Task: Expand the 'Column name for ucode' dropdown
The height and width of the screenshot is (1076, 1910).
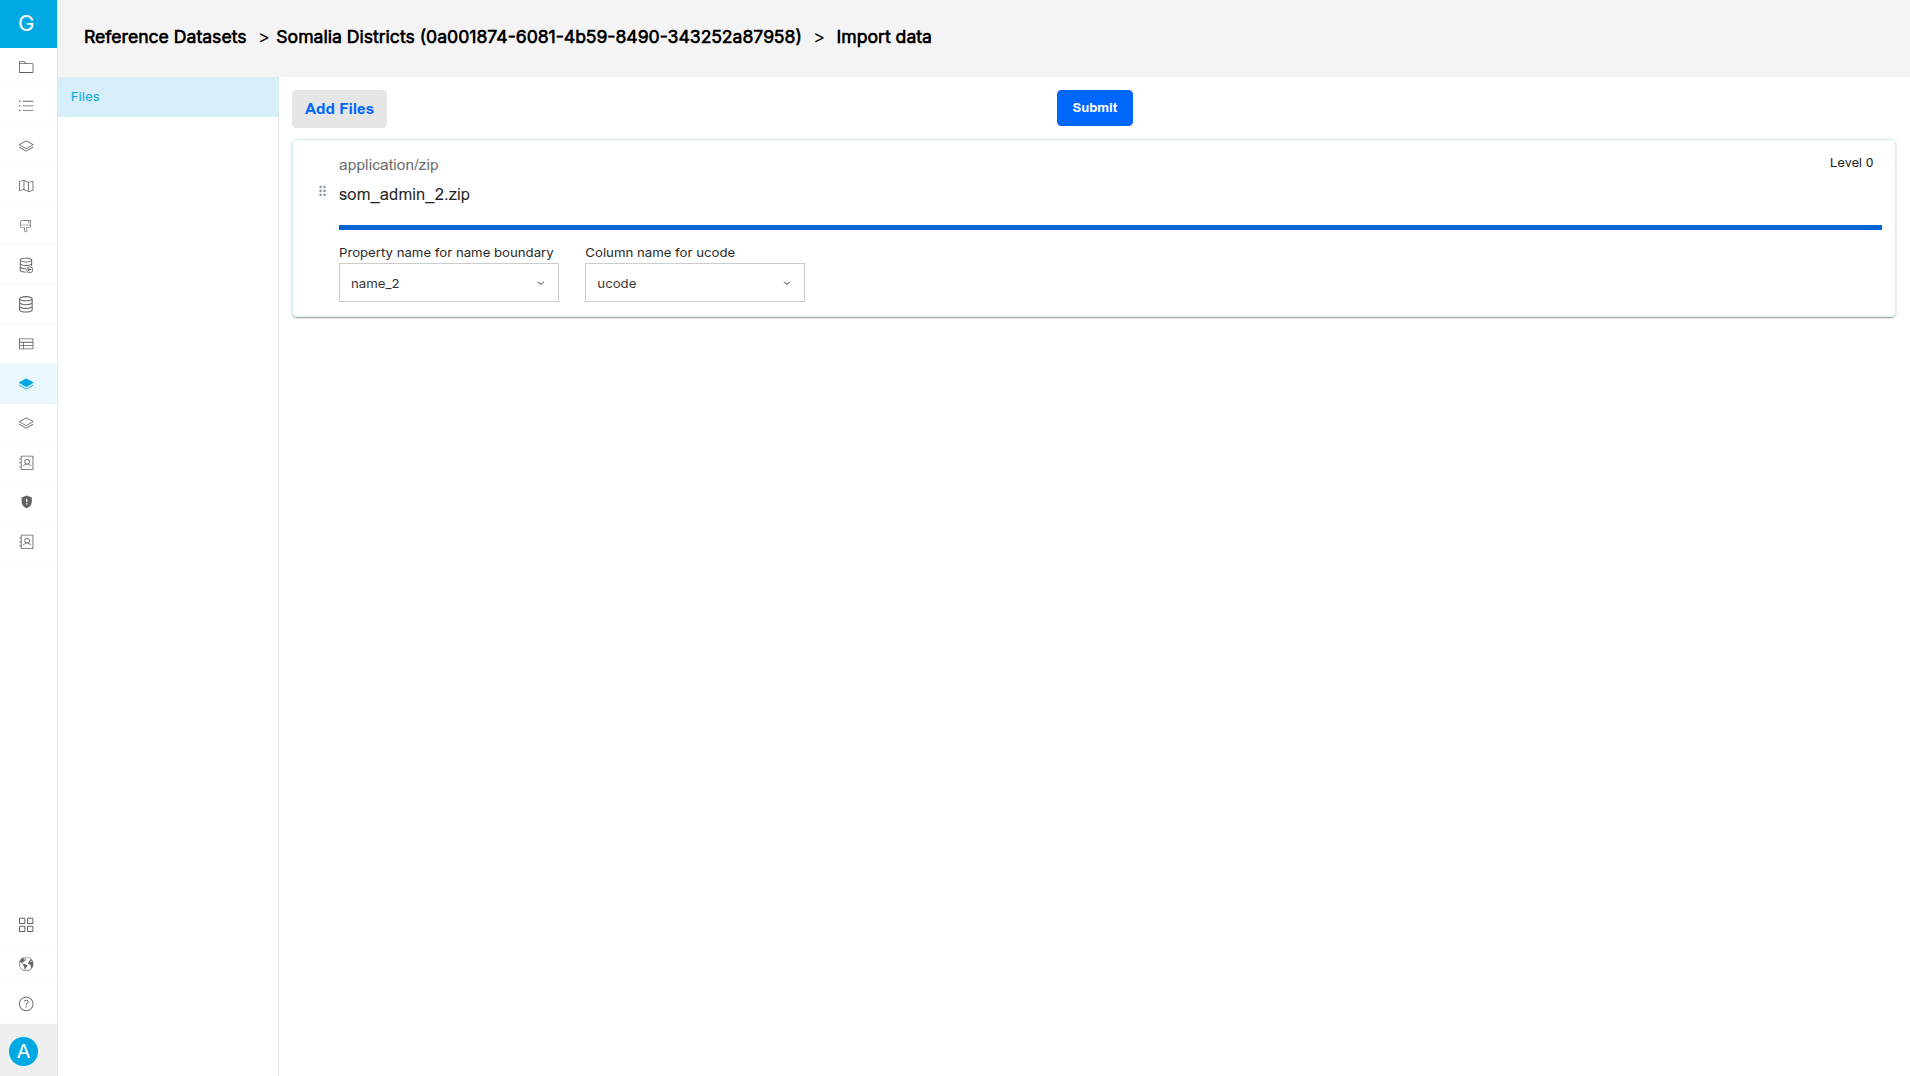Action: point(694,283)
